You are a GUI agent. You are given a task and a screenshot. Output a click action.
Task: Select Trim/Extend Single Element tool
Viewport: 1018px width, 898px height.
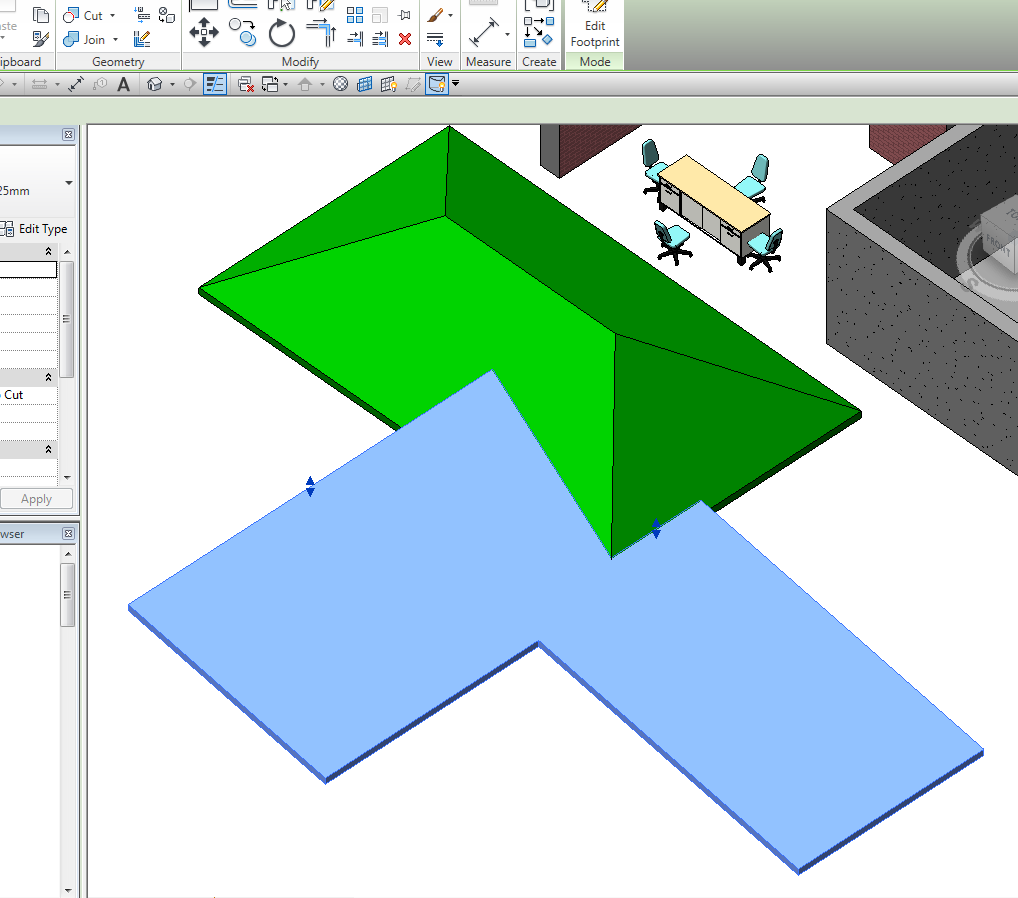click(x=355, y=39)
